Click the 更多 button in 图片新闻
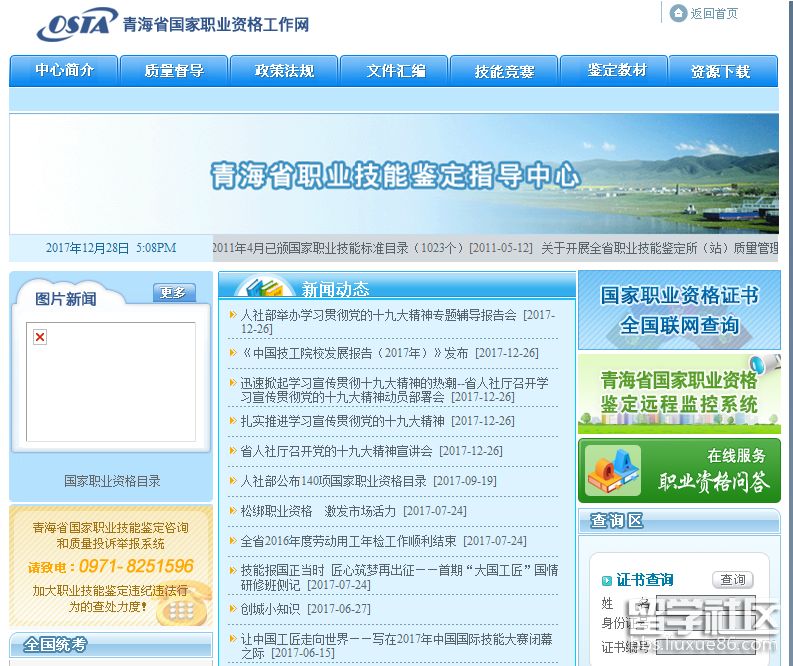793x666 pixels. pos(174,292)
